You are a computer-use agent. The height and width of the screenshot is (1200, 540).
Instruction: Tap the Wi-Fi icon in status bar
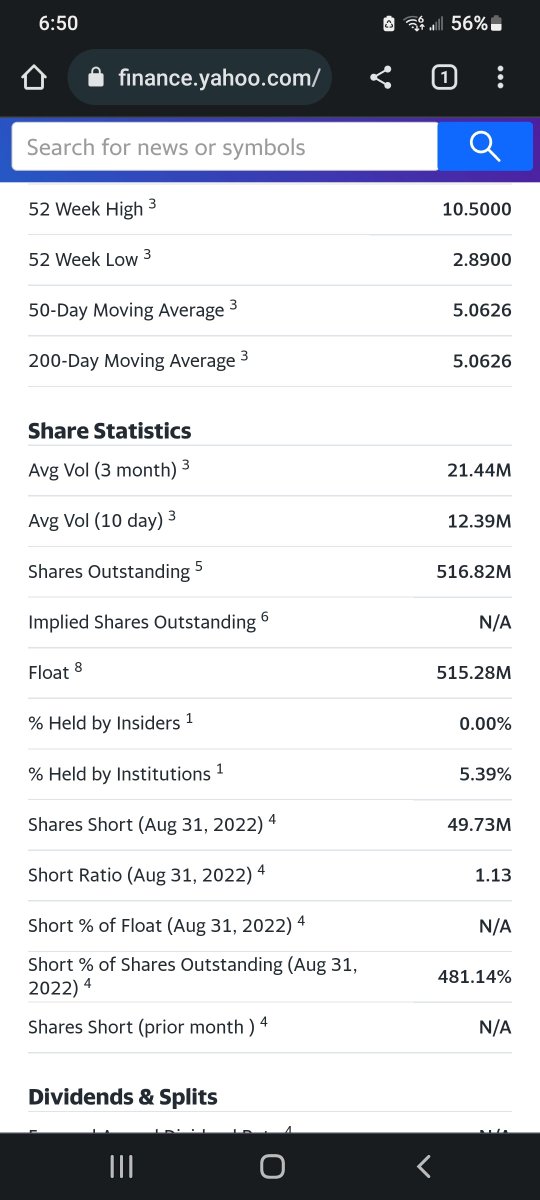click(415, 23)
